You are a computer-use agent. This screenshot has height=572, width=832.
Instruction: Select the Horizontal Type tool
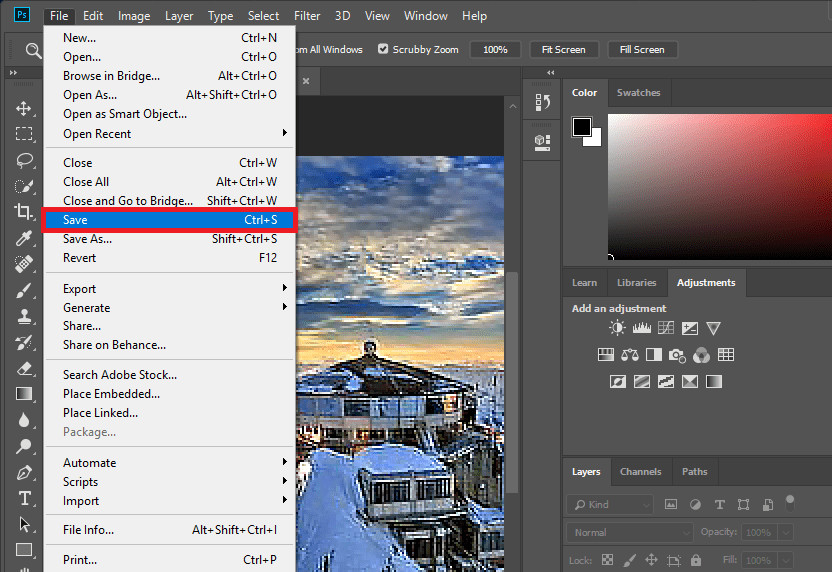coord(24,498)
